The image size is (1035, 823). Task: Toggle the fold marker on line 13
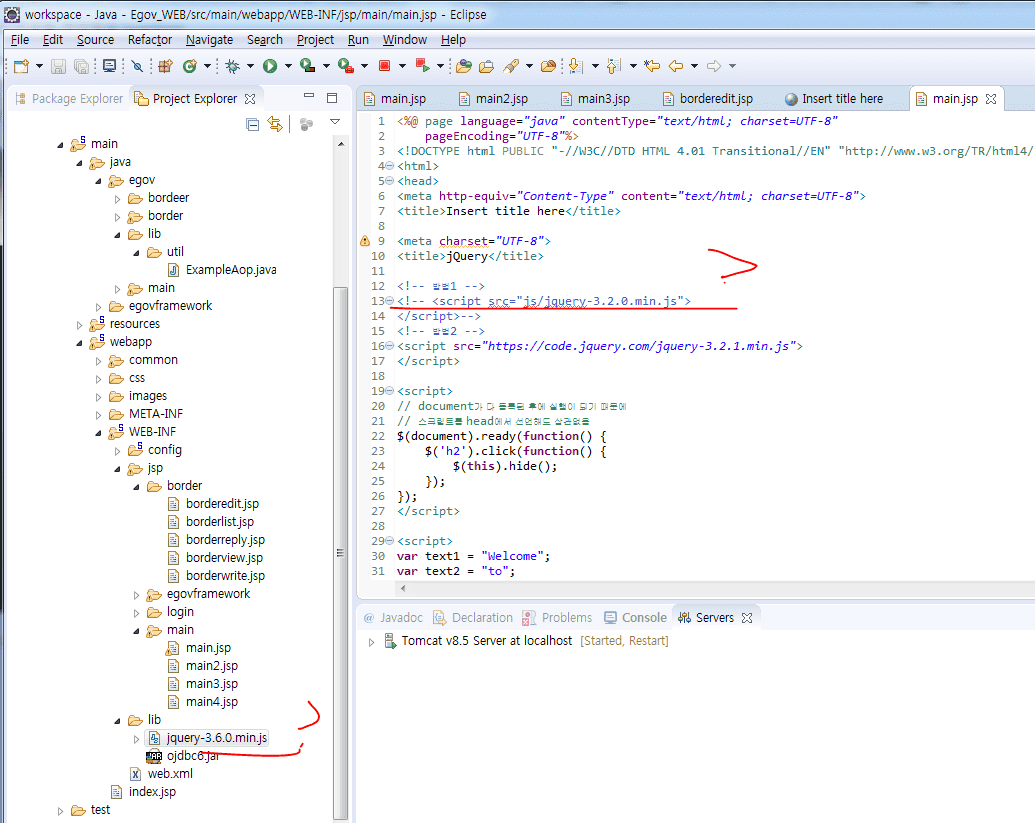click(x=390, y=301)
